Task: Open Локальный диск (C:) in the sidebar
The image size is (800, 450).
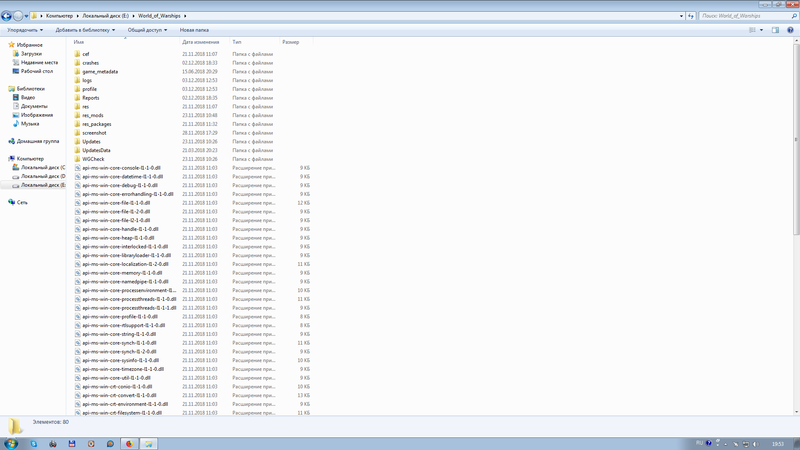Action: click(43, 167)
